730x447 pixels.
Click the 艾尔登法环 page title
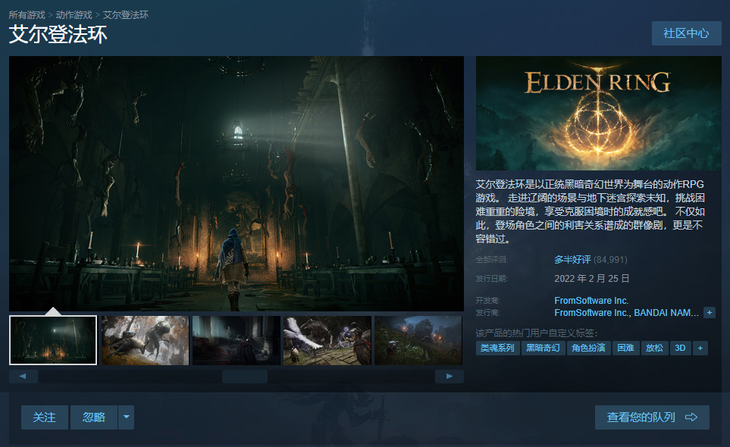tap(58, 35)
